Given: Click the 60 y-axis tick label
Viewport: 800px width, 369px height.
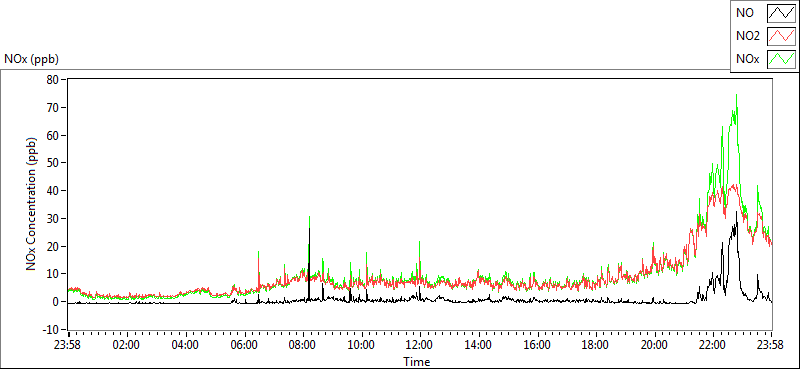Looking at the screenshot, I should [x=53, y=135].
